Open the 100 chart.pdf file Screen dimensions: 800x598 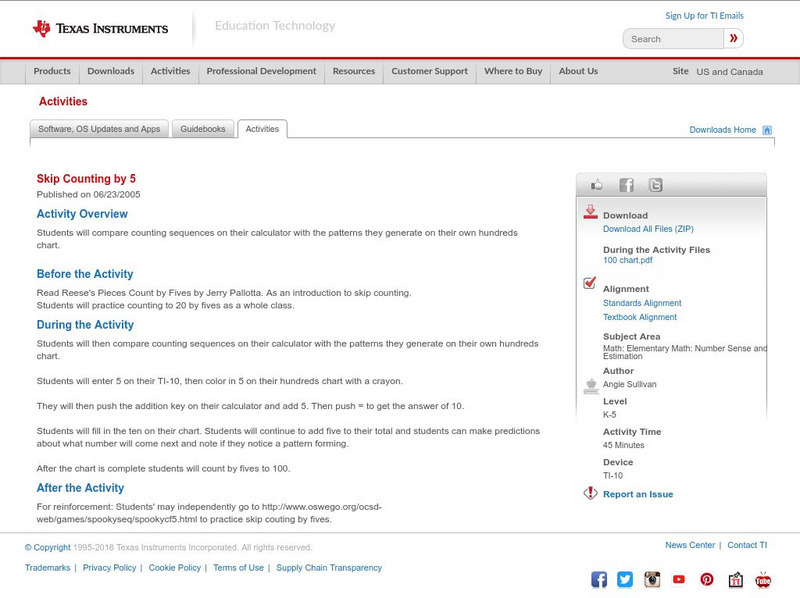point(628,260)
